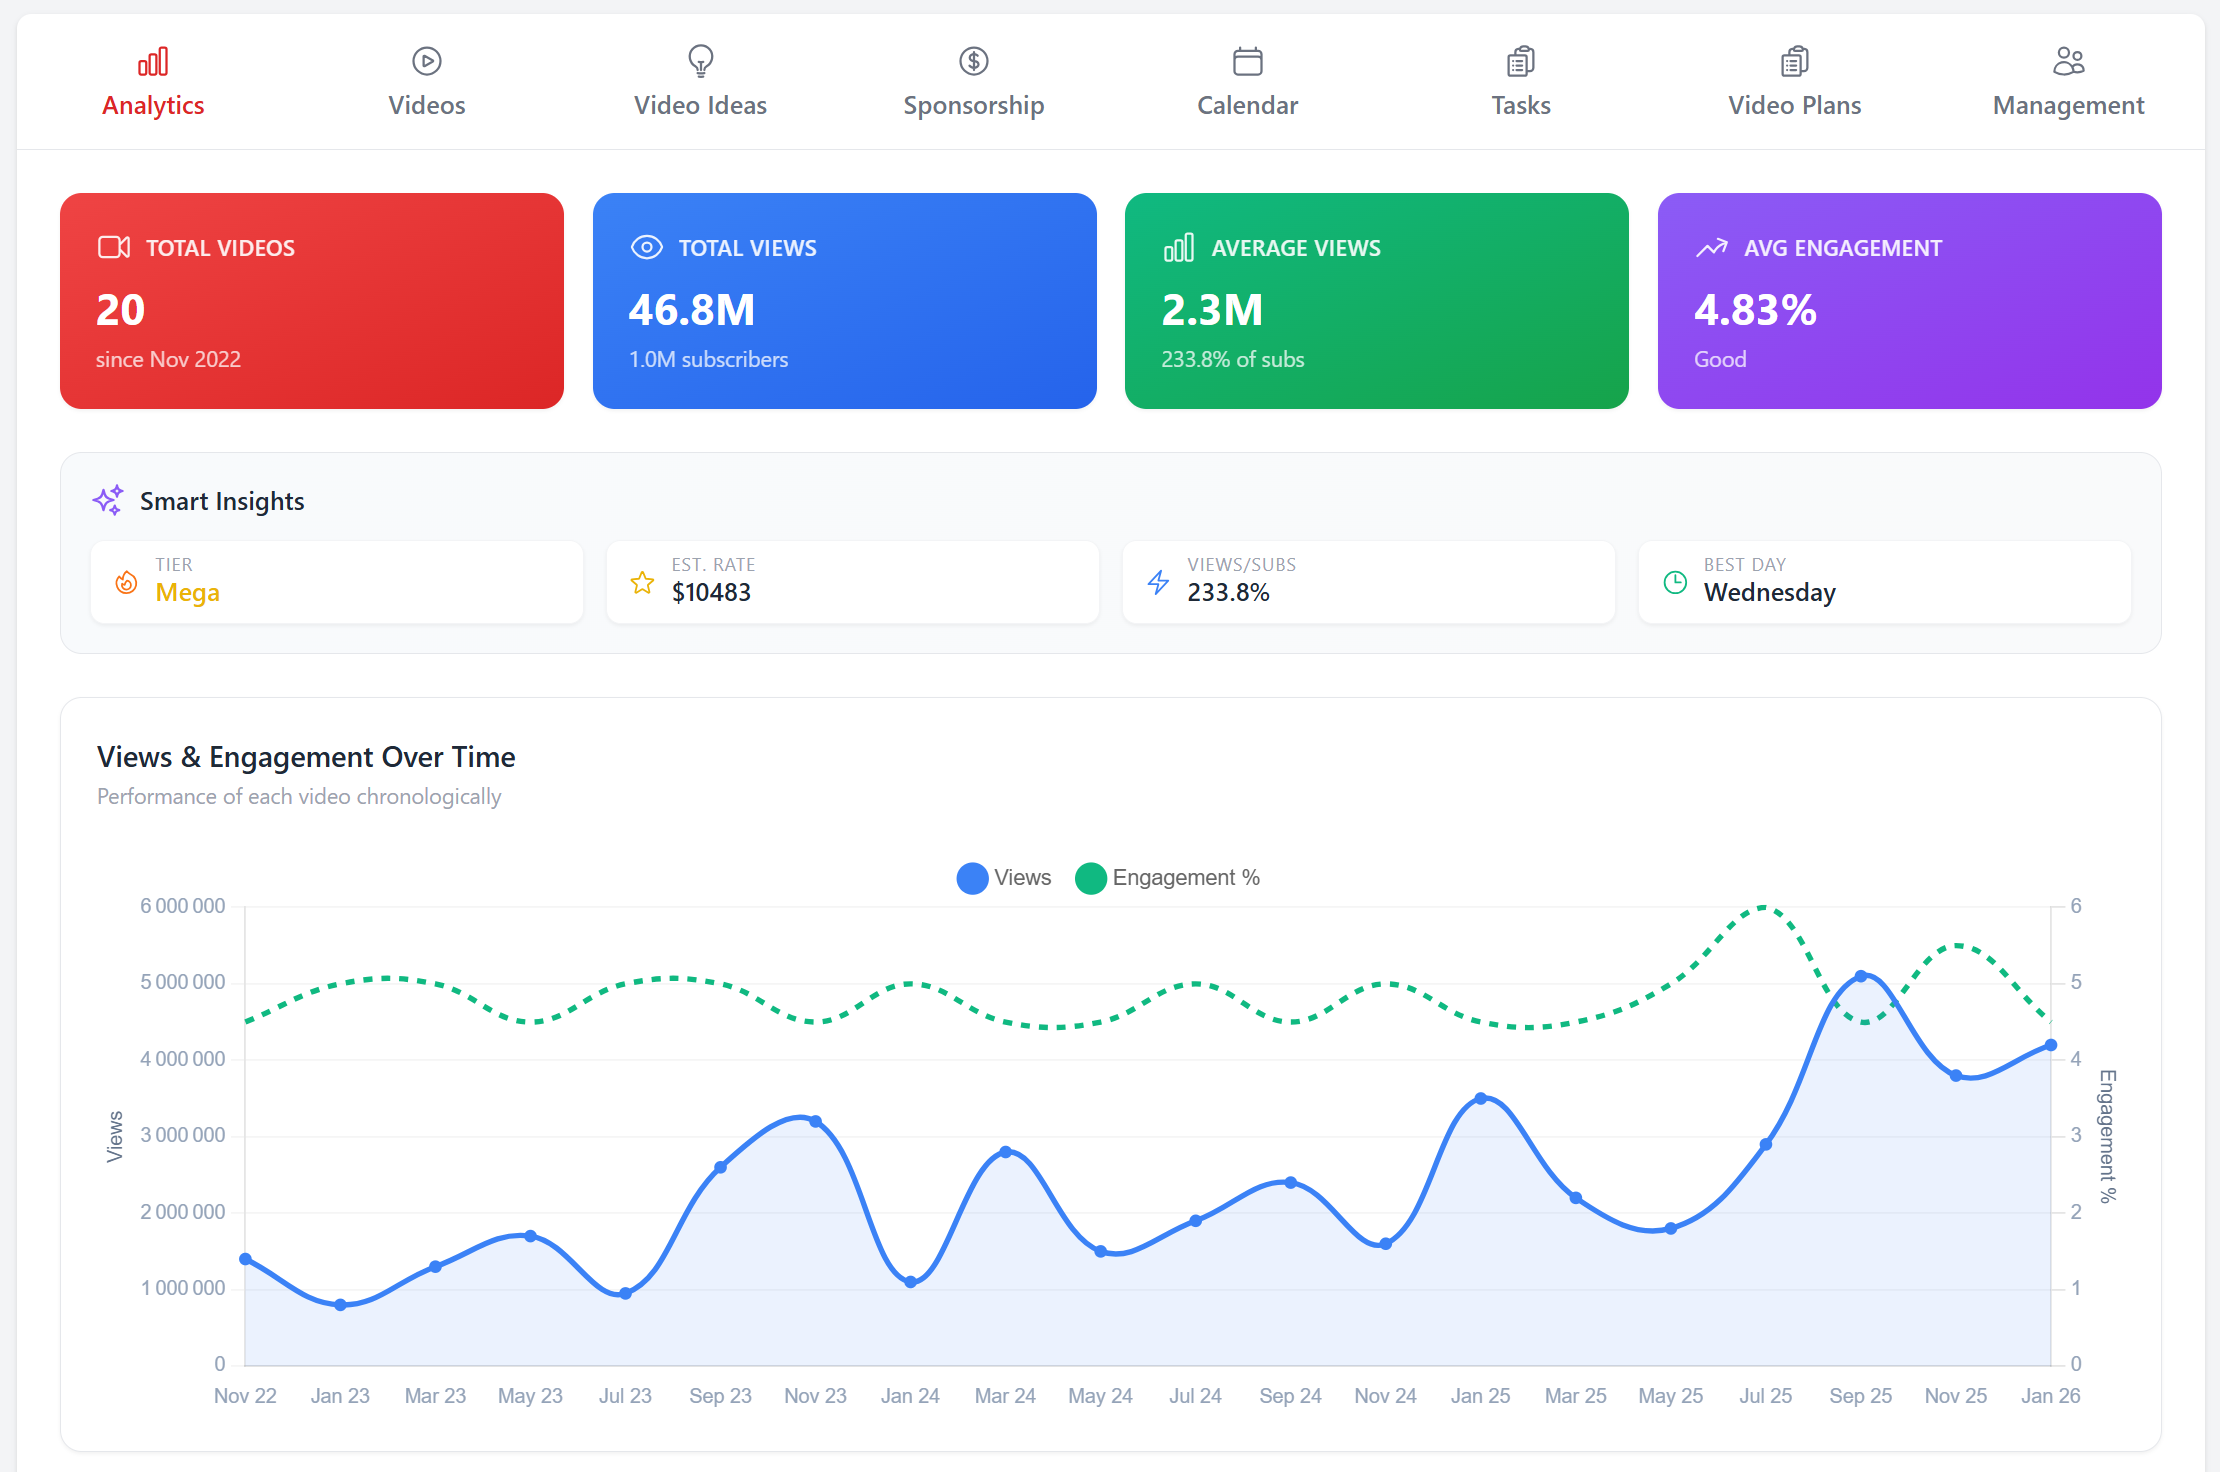Click the star icon in the Est. Rate insight
This screenshot has width=2220, height=1472.
pos(642,582)
